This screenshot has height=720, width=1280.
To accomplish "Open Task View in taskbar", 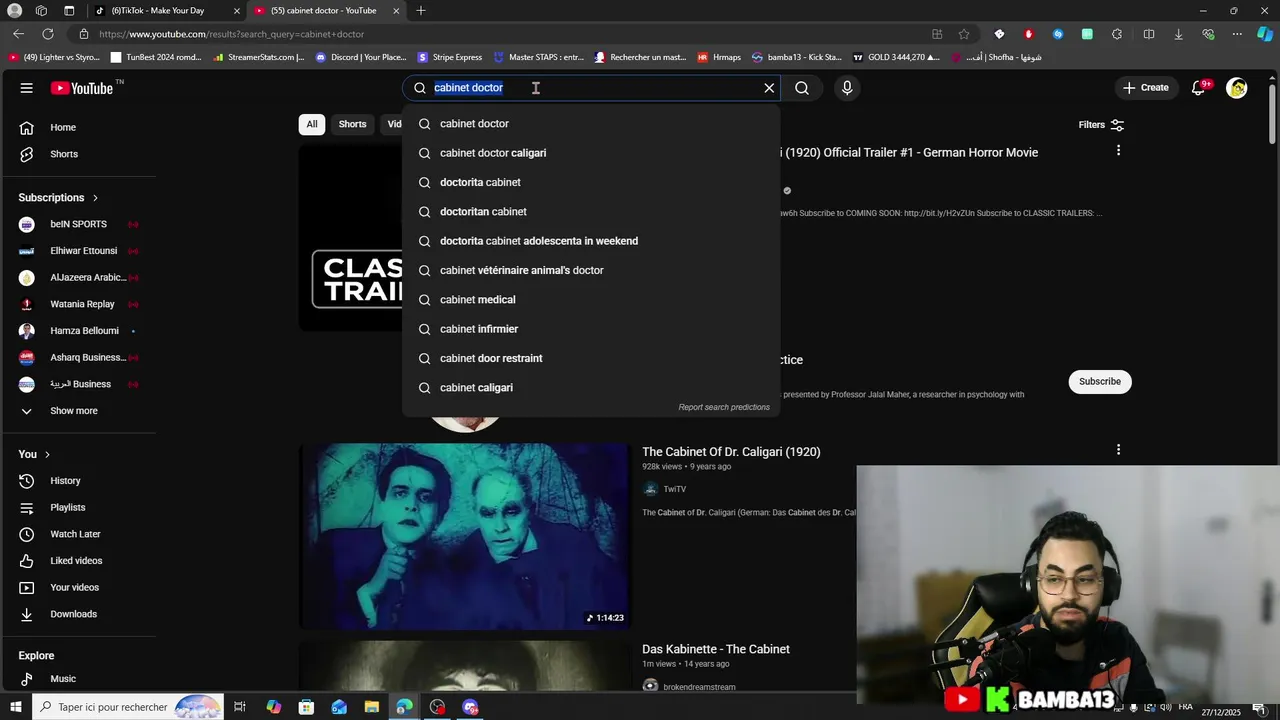I will 240,707.
